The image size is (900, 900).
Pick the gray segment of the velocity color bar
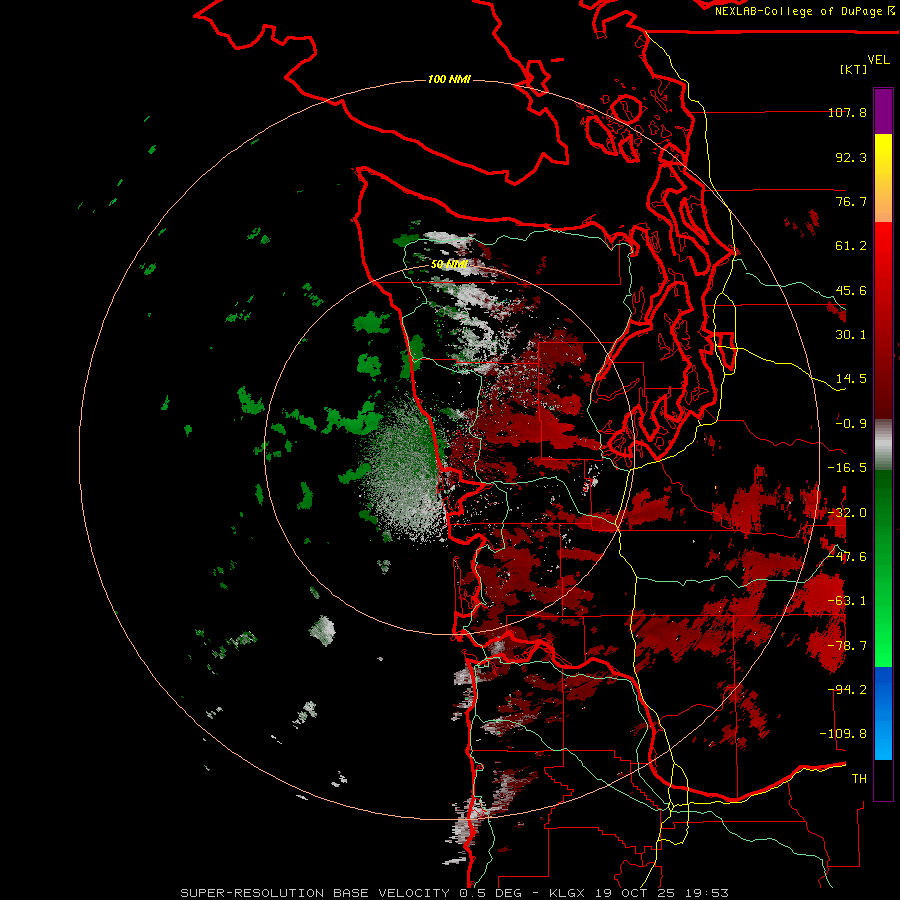(x=883, y=445)
